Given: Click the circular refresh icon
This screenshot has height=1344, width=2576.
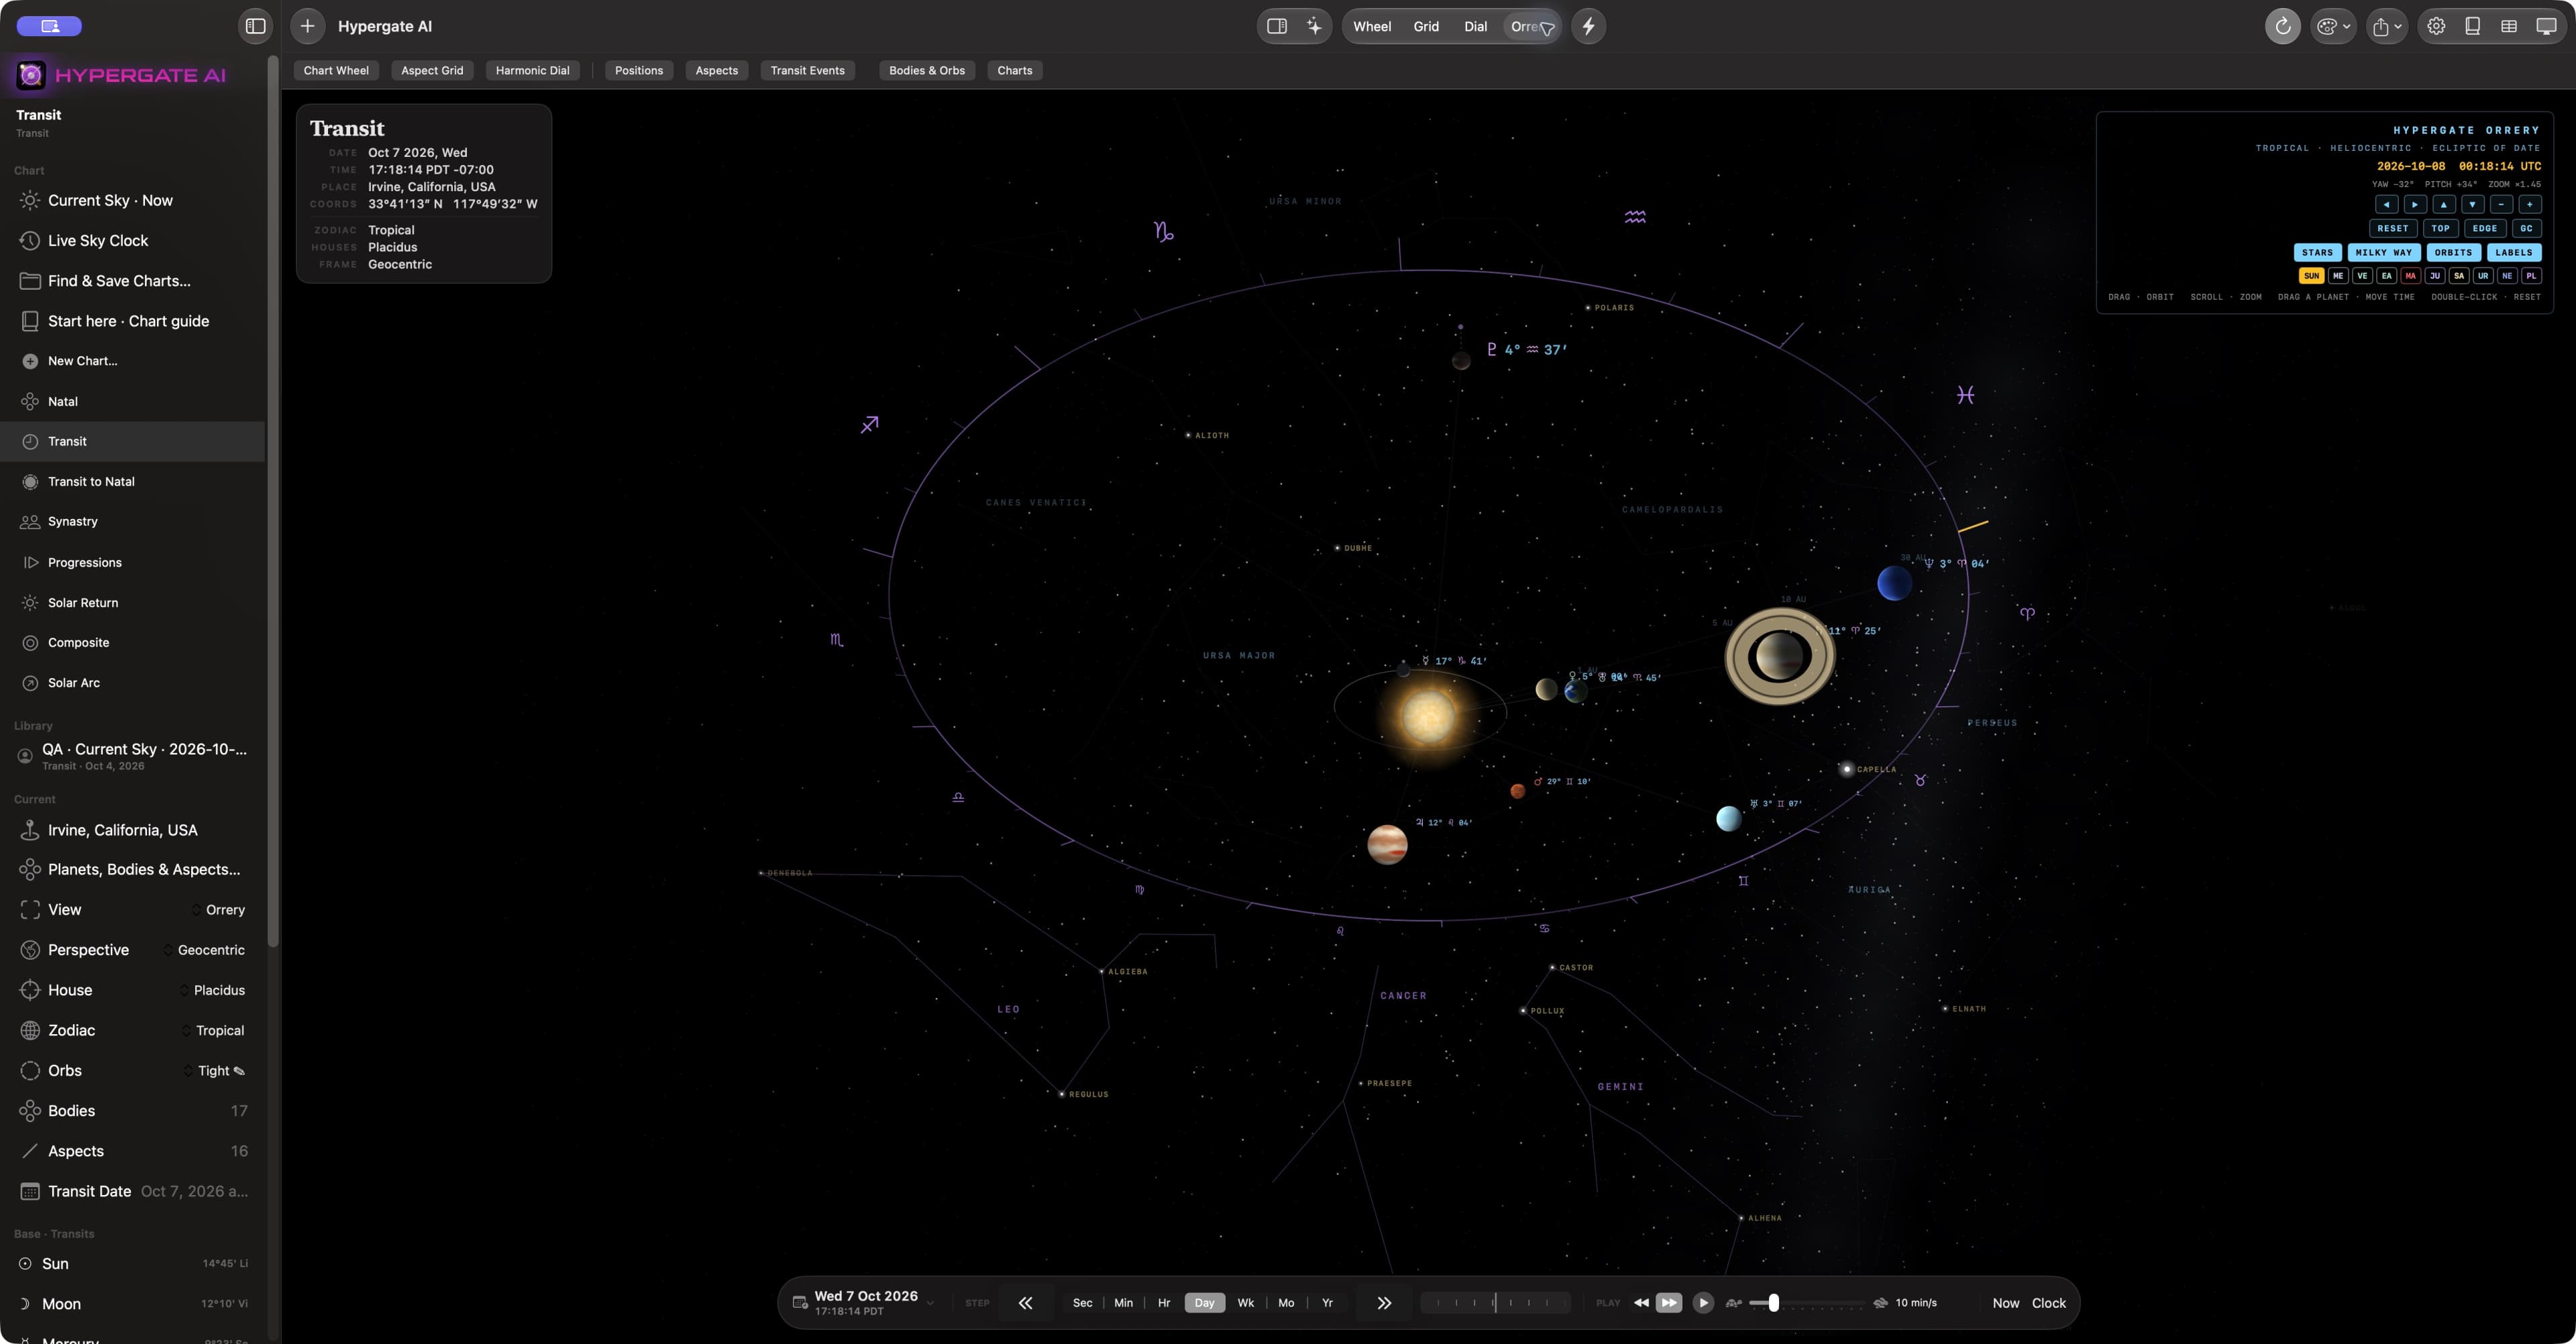Looking at the screenshot, I should click(x=2282, y=26).
